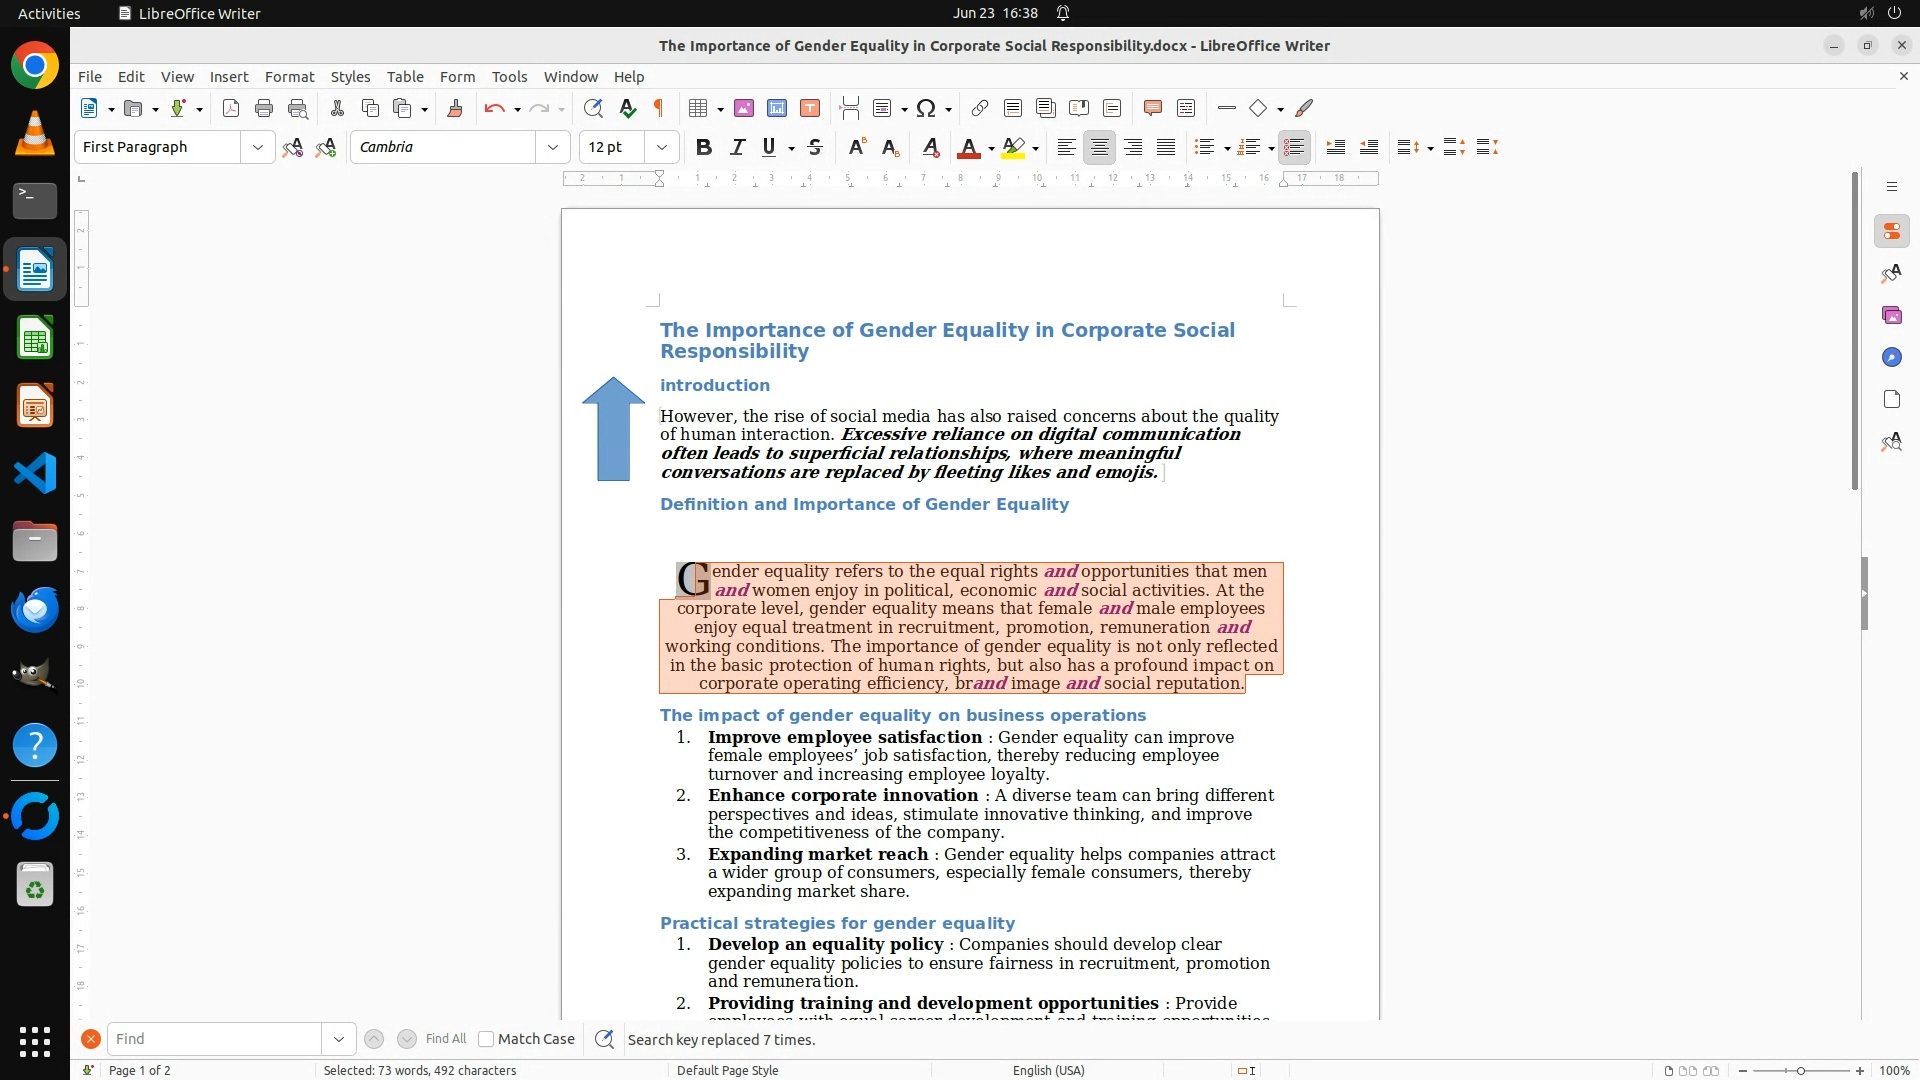Open the Tools menu

[x=509, y=76]
